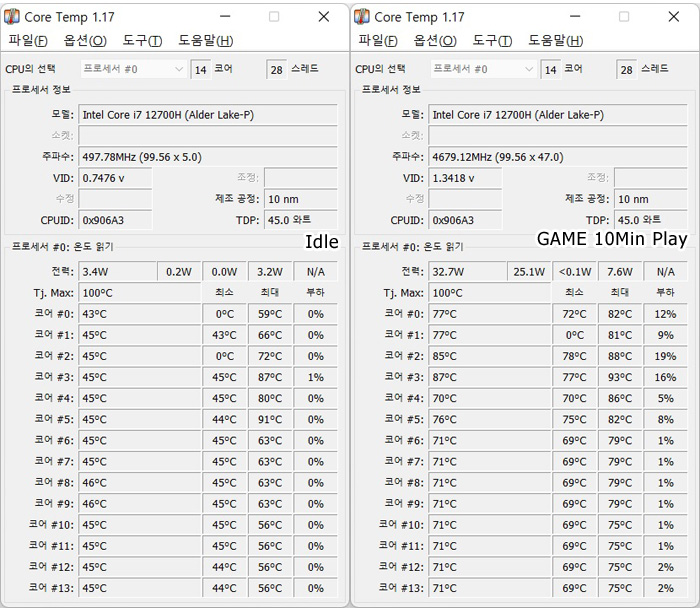Open 도구(T) menu in right window

pos(492,41)
